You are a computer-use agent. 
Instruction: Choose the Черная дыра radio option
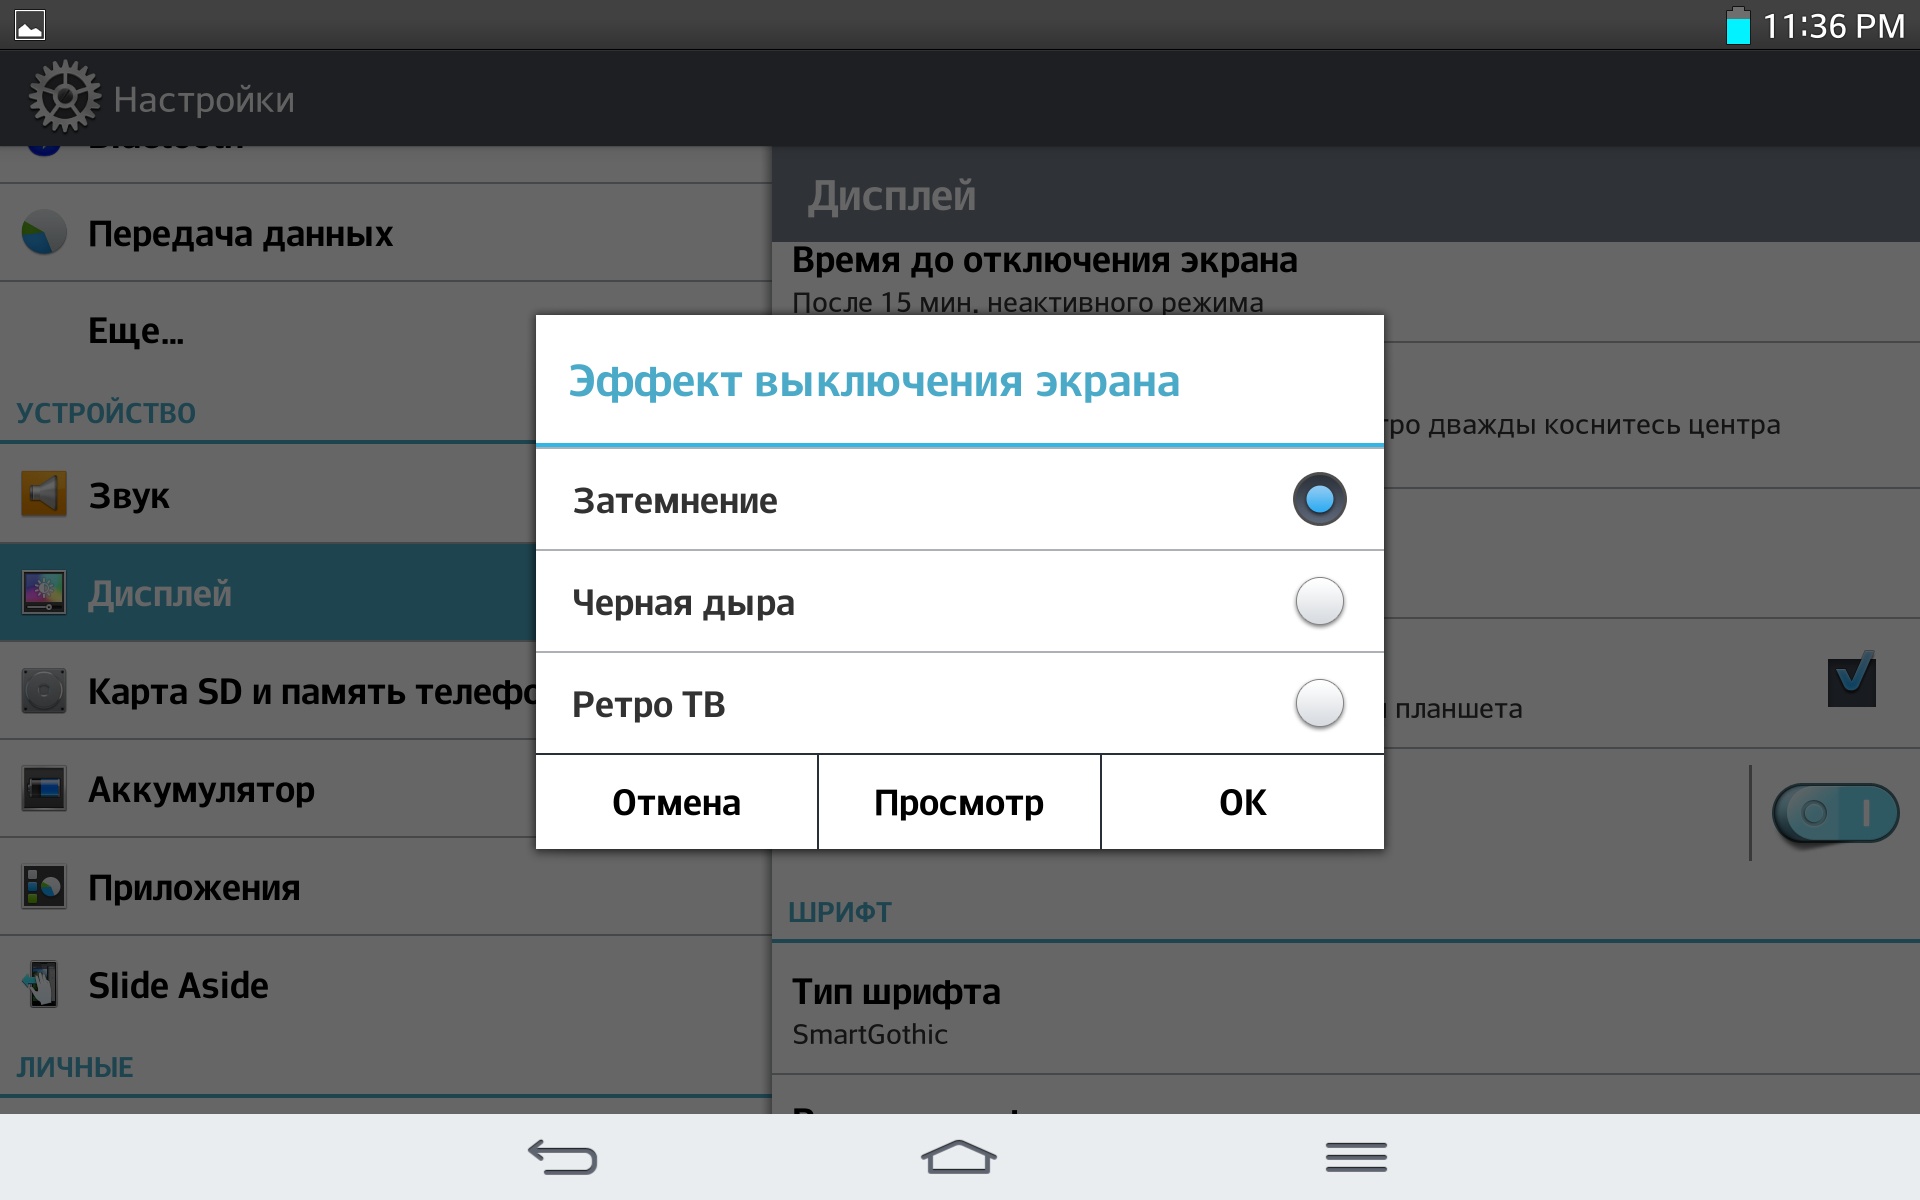click(1319, 602)
